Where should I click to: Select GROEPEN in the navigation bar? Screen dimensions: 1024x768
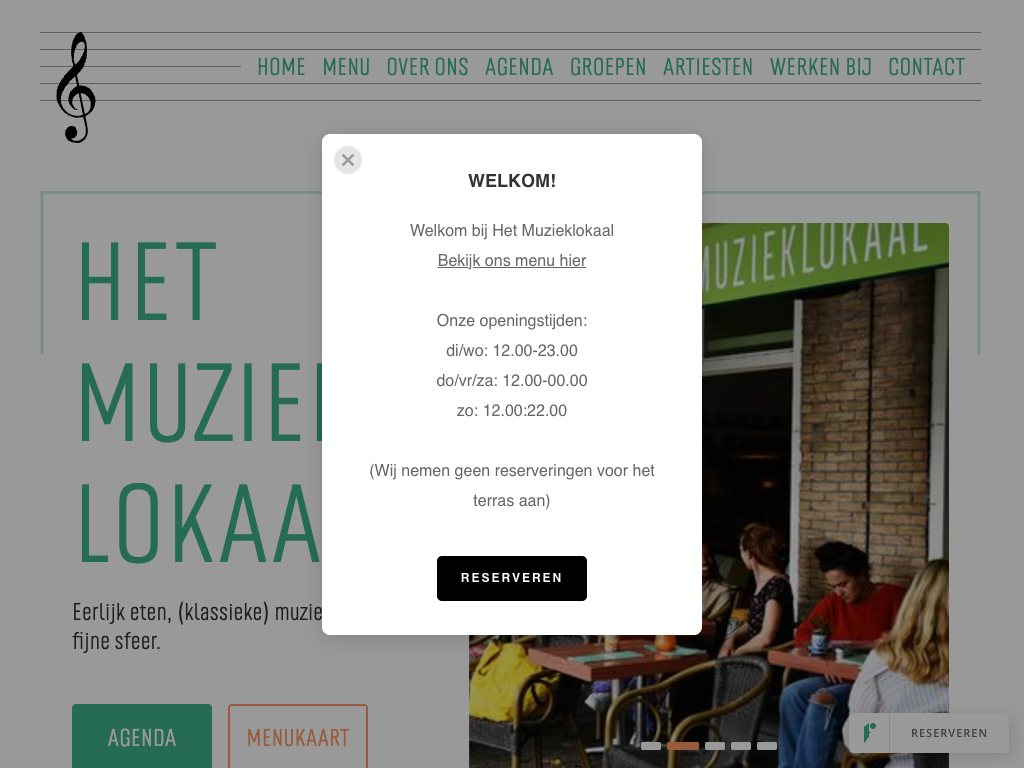coord(608,67)
